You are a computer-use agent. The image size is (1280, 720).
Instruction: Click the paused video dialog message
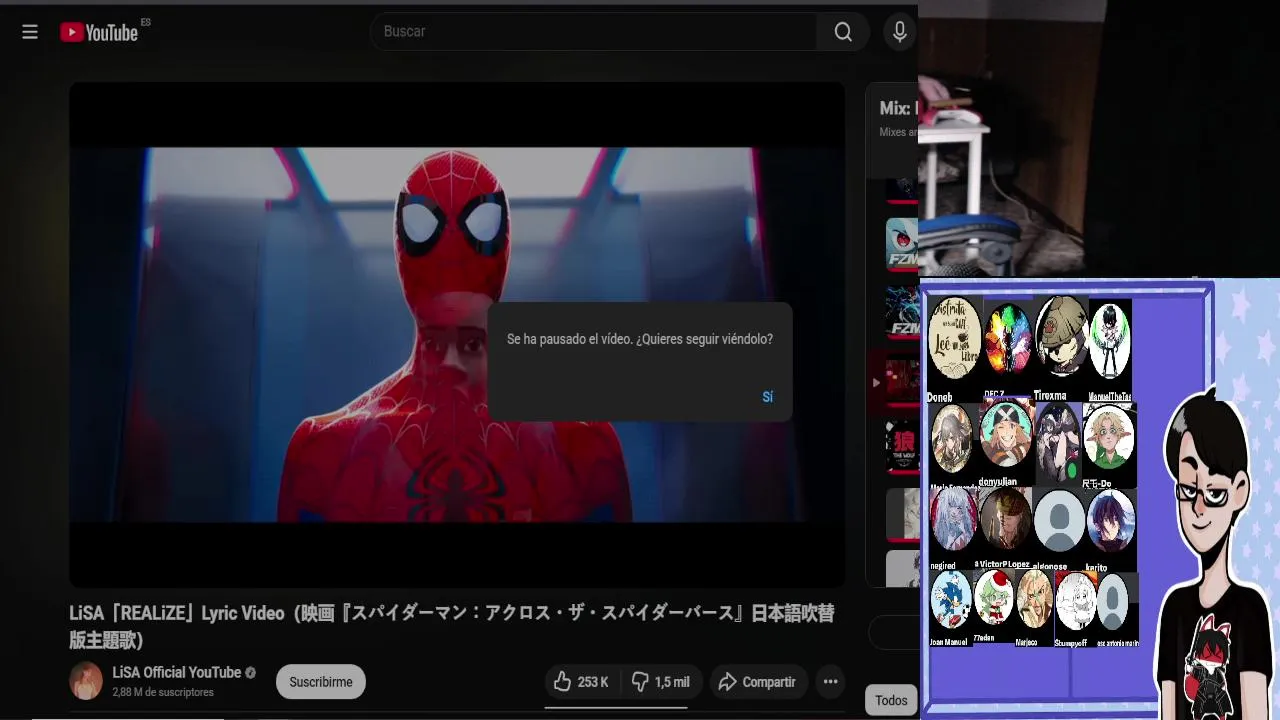pos(640,339)
